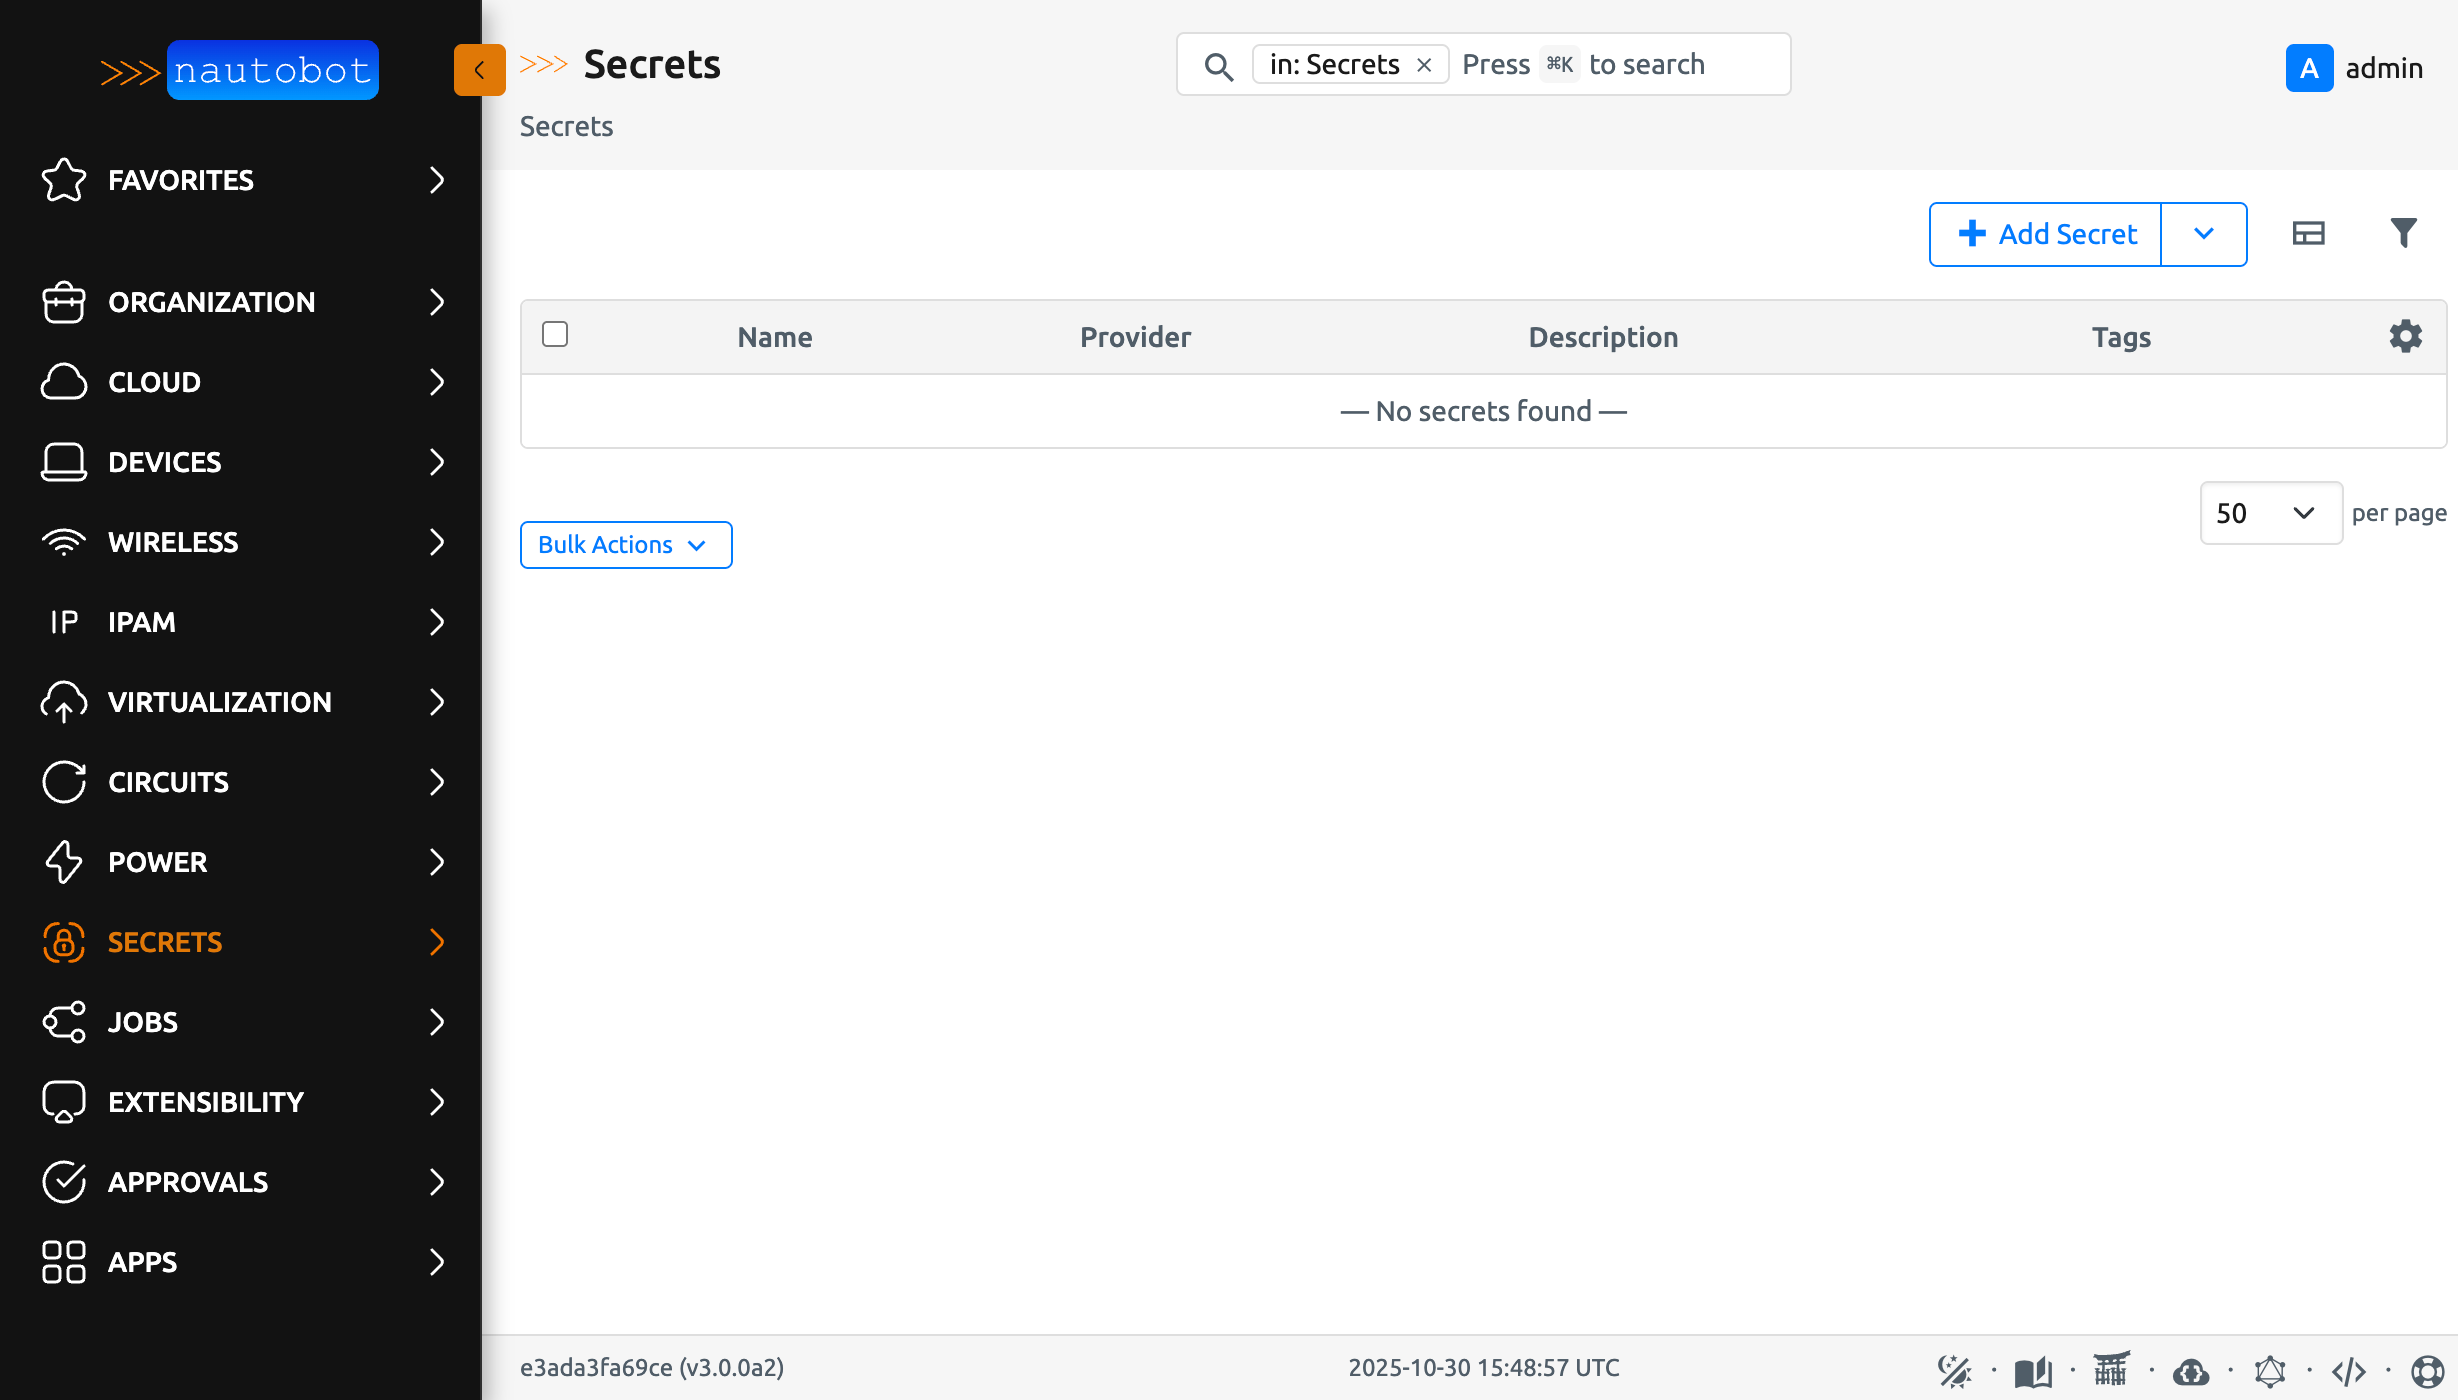2458x1400 pixels.
Task: Click the Add Secret button
Action: coord(2044,233)
